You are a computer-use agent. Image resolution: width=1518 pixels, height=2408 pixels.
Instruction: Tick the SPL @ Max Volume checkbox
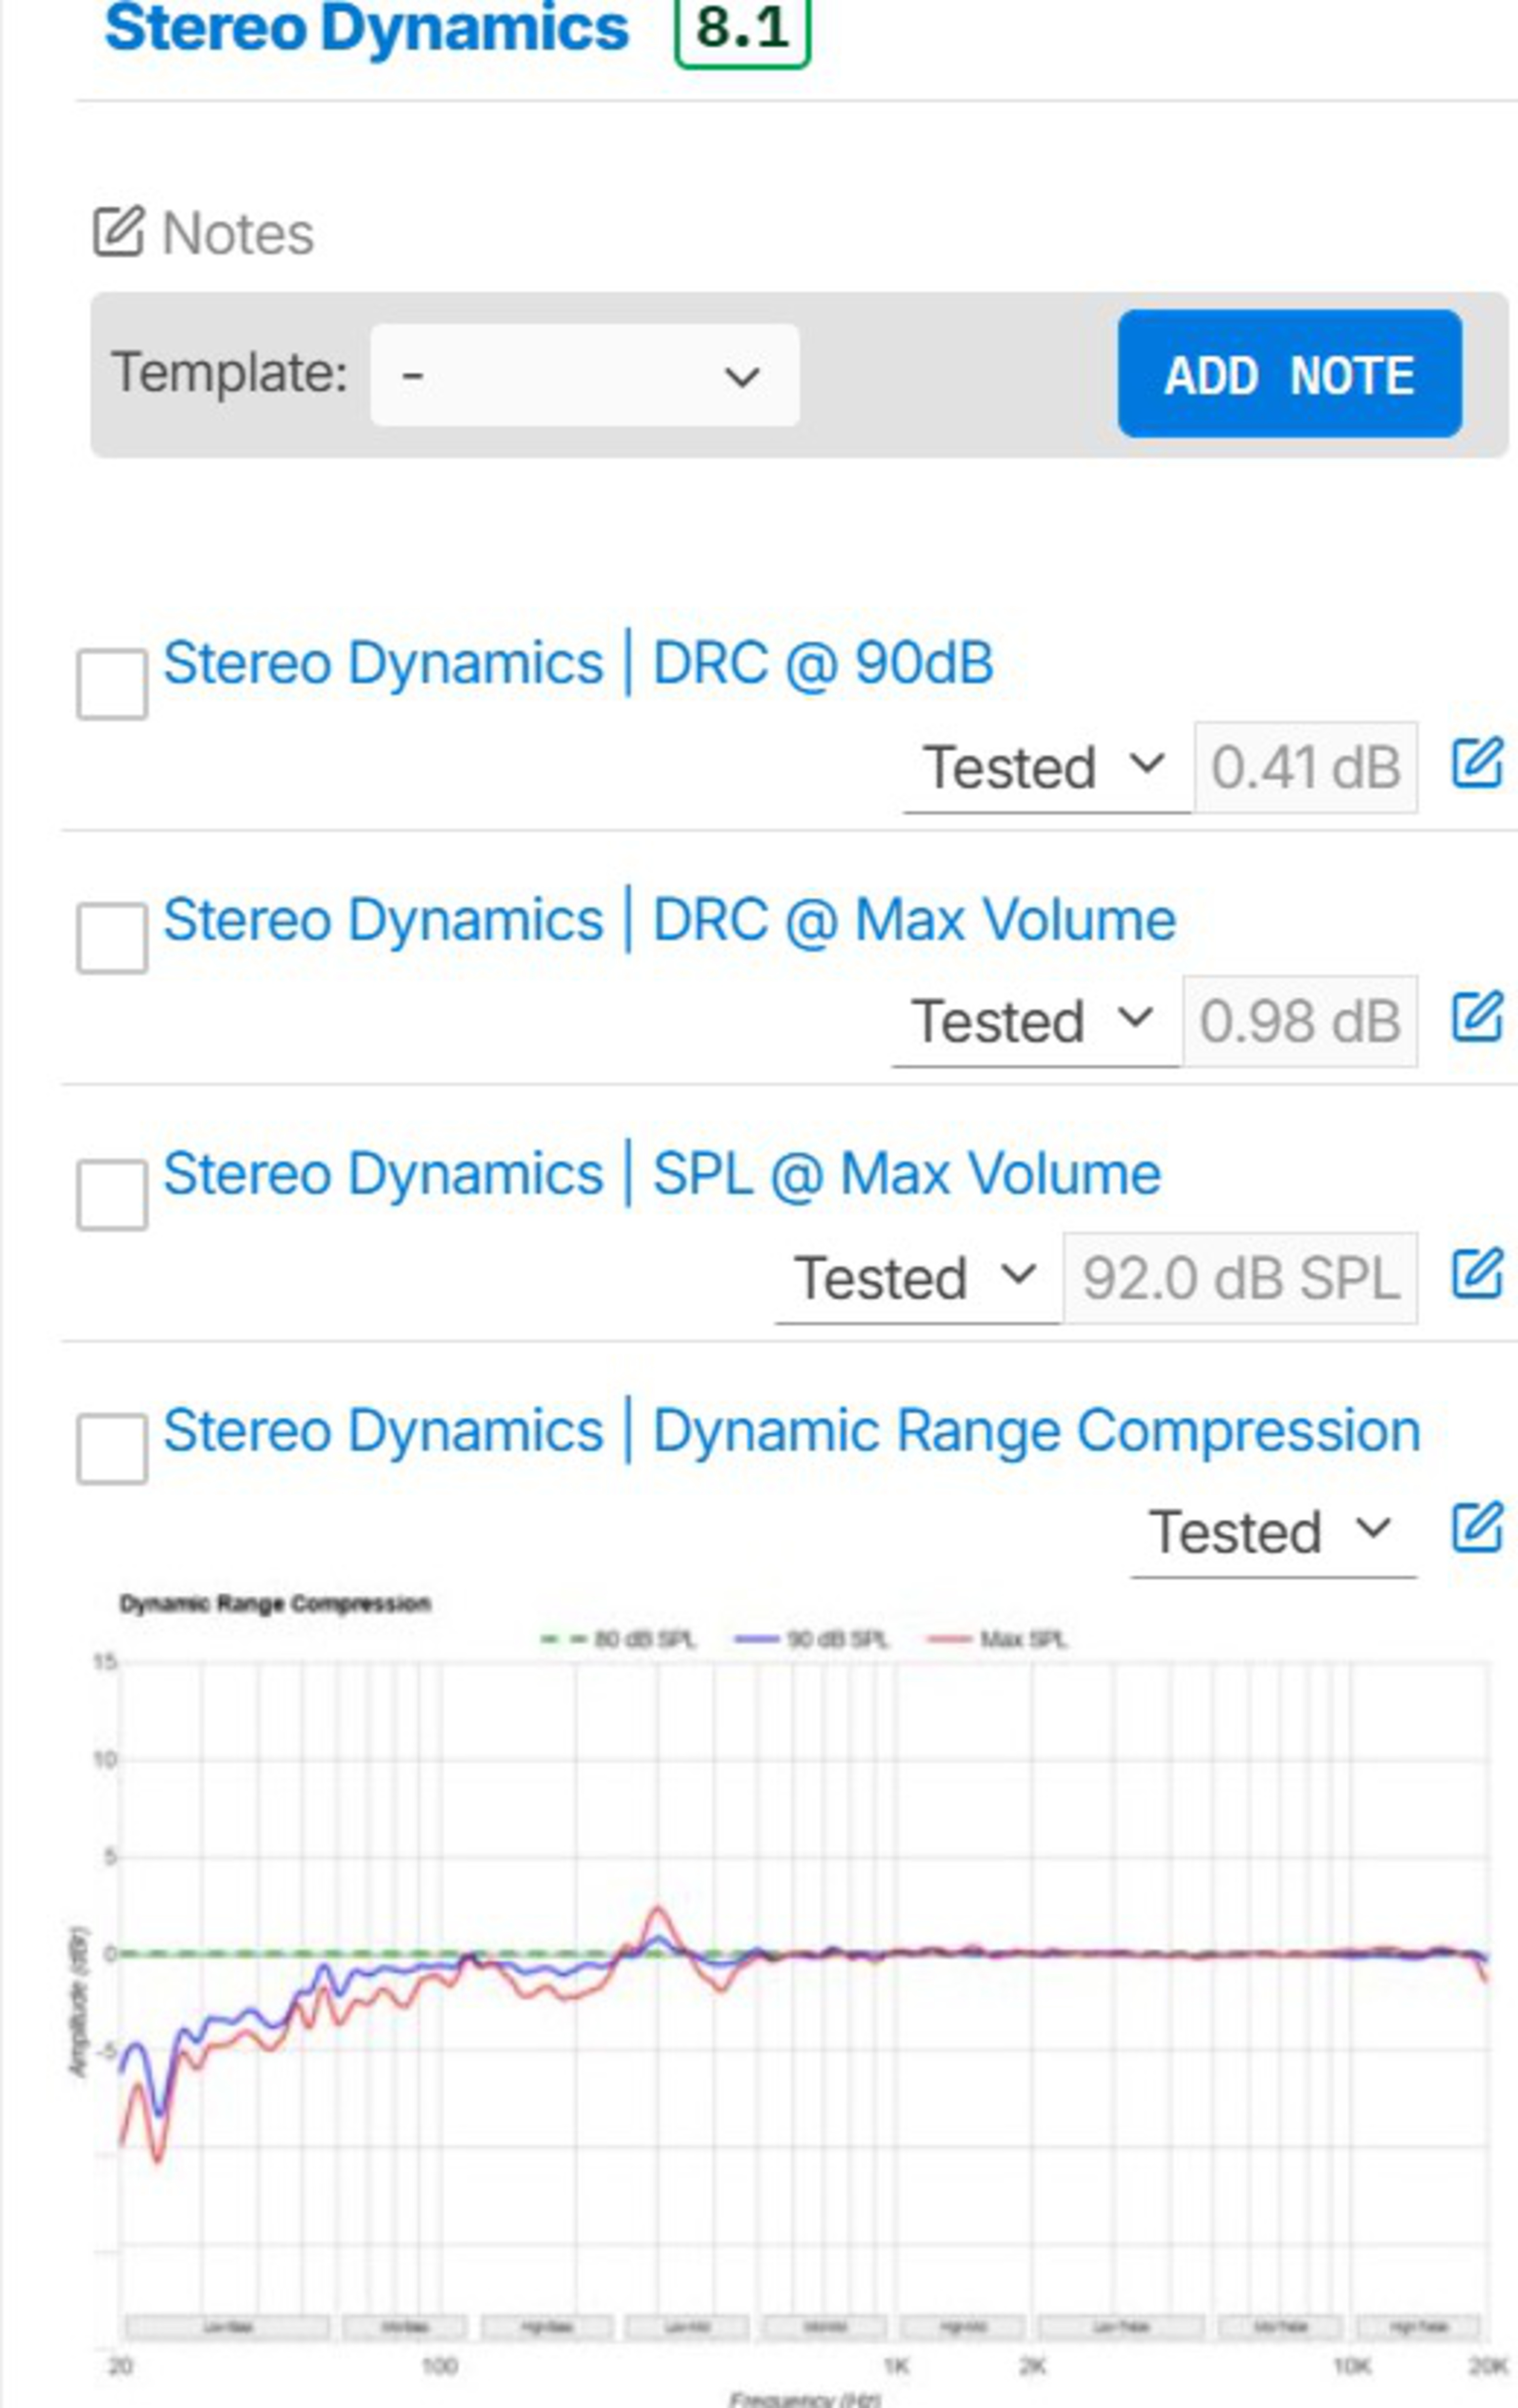tap(112, 1194)
